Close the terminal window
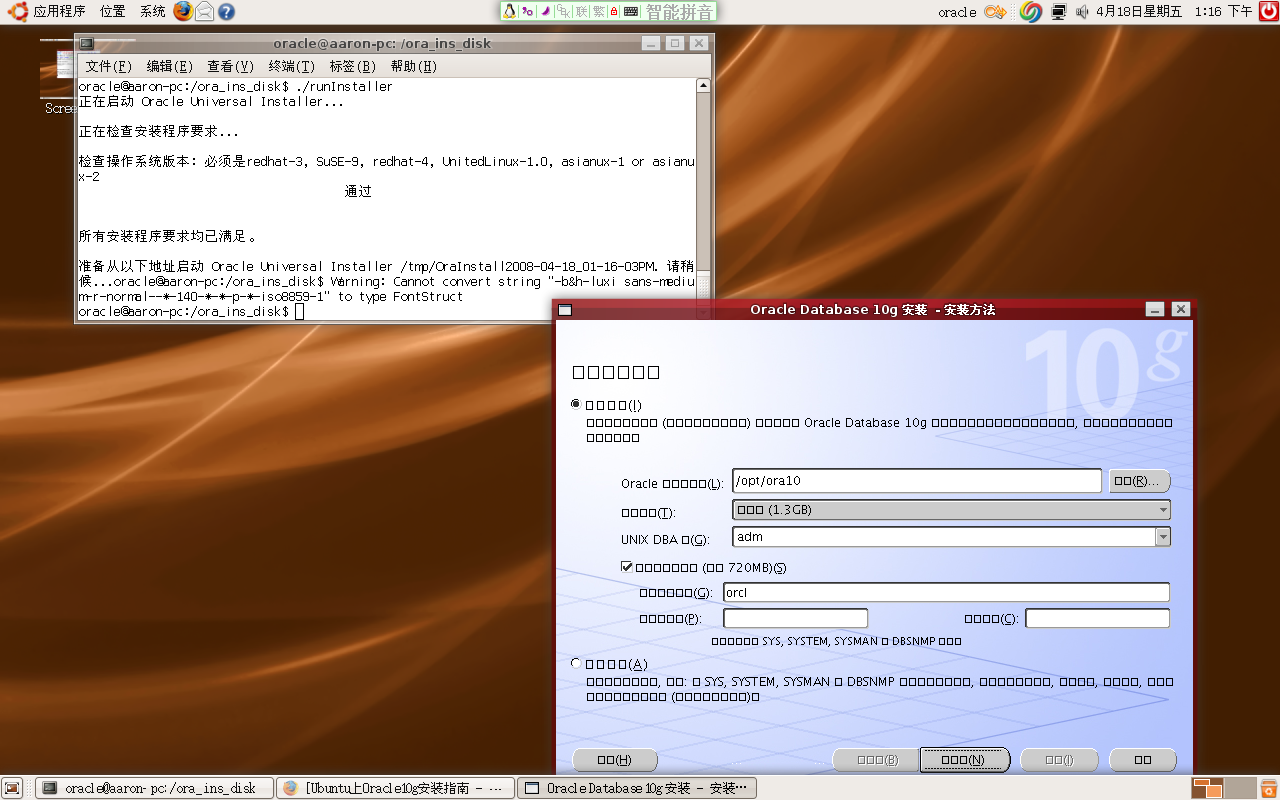The image size is (1280, 800). [x=699, y=43]
